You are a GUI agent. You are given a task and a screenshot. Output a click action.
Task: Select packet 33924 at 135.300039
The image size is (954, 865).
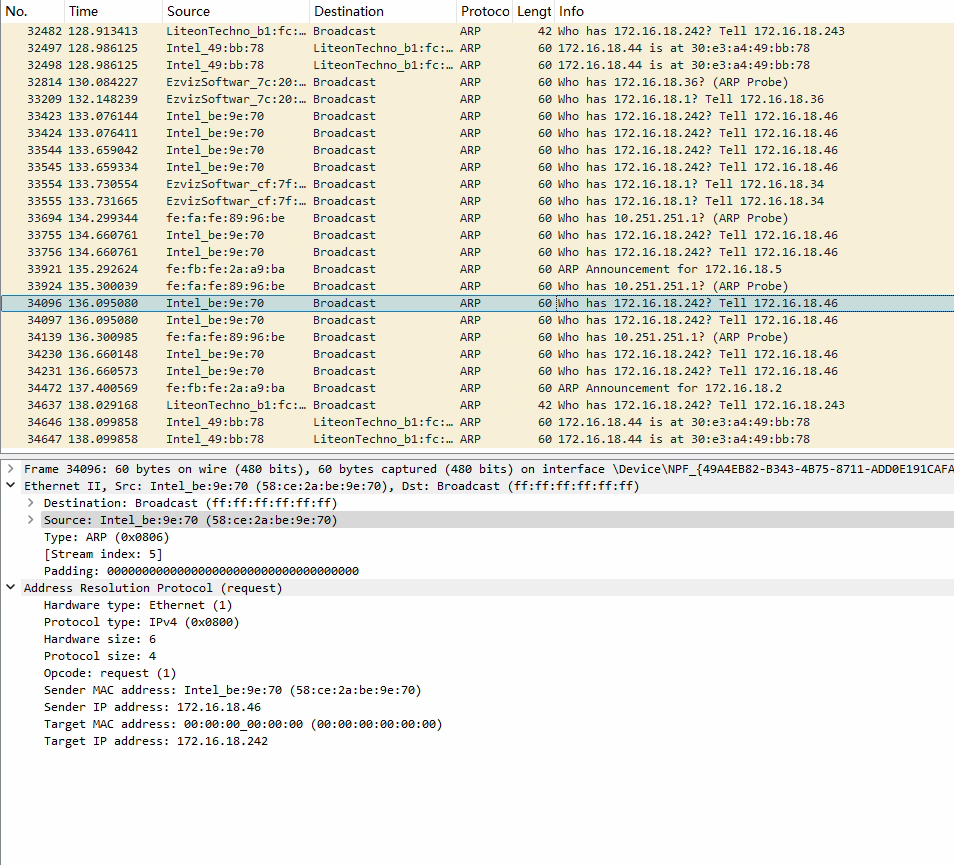[x=477, y=287]
